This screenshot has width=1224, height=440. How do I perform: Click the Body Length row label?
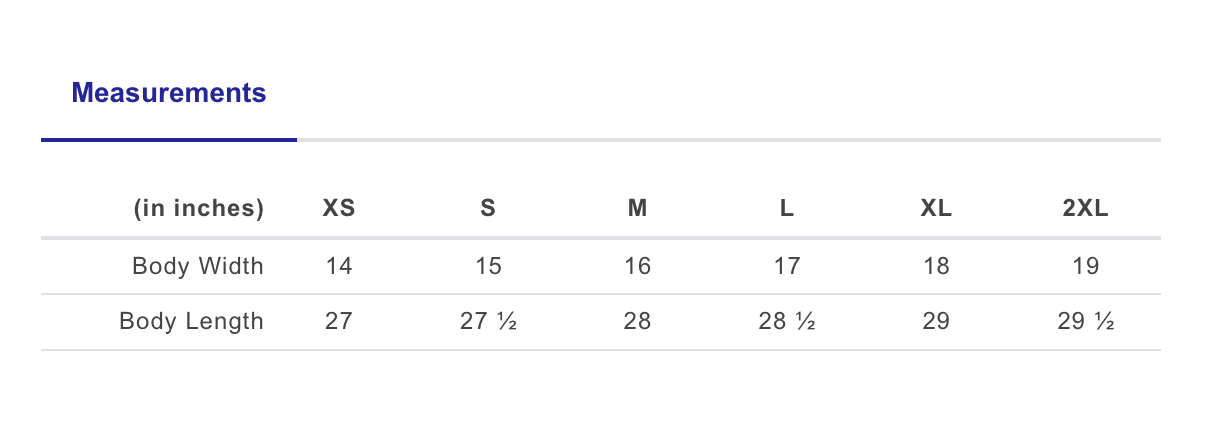pyautogui.click(x=192, y=322)
